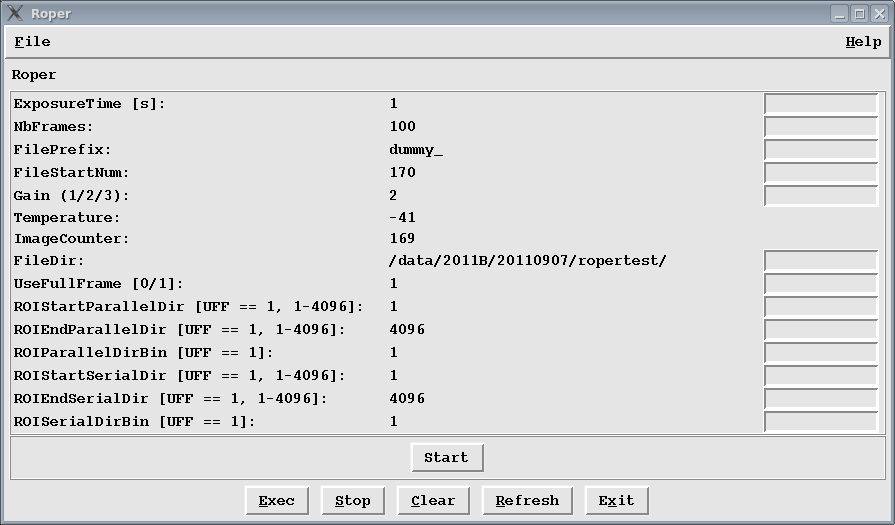Image resolution: width=895 pixels, height=525 pixels.
Task: Click the ROIEndSerialDir value 4096
Action: pos(407,398)
